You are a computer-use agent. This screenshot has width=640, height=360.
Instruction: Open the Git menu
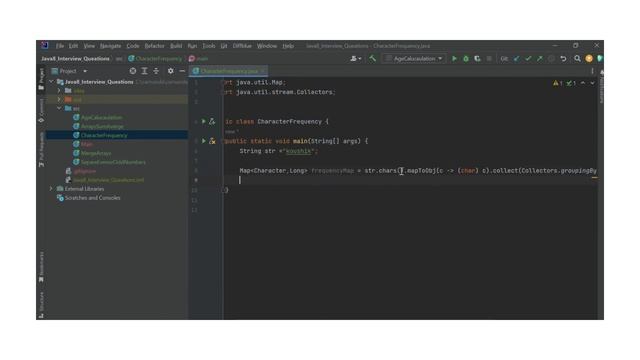[224, 46]
